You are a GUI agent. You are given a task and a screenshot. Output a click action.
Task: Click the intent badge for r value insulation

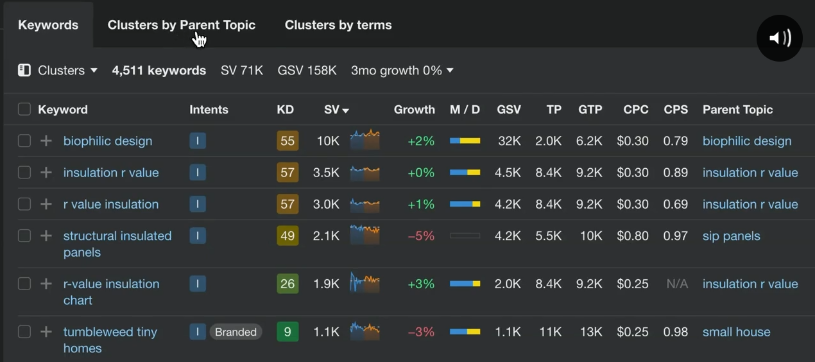(198, 204)
